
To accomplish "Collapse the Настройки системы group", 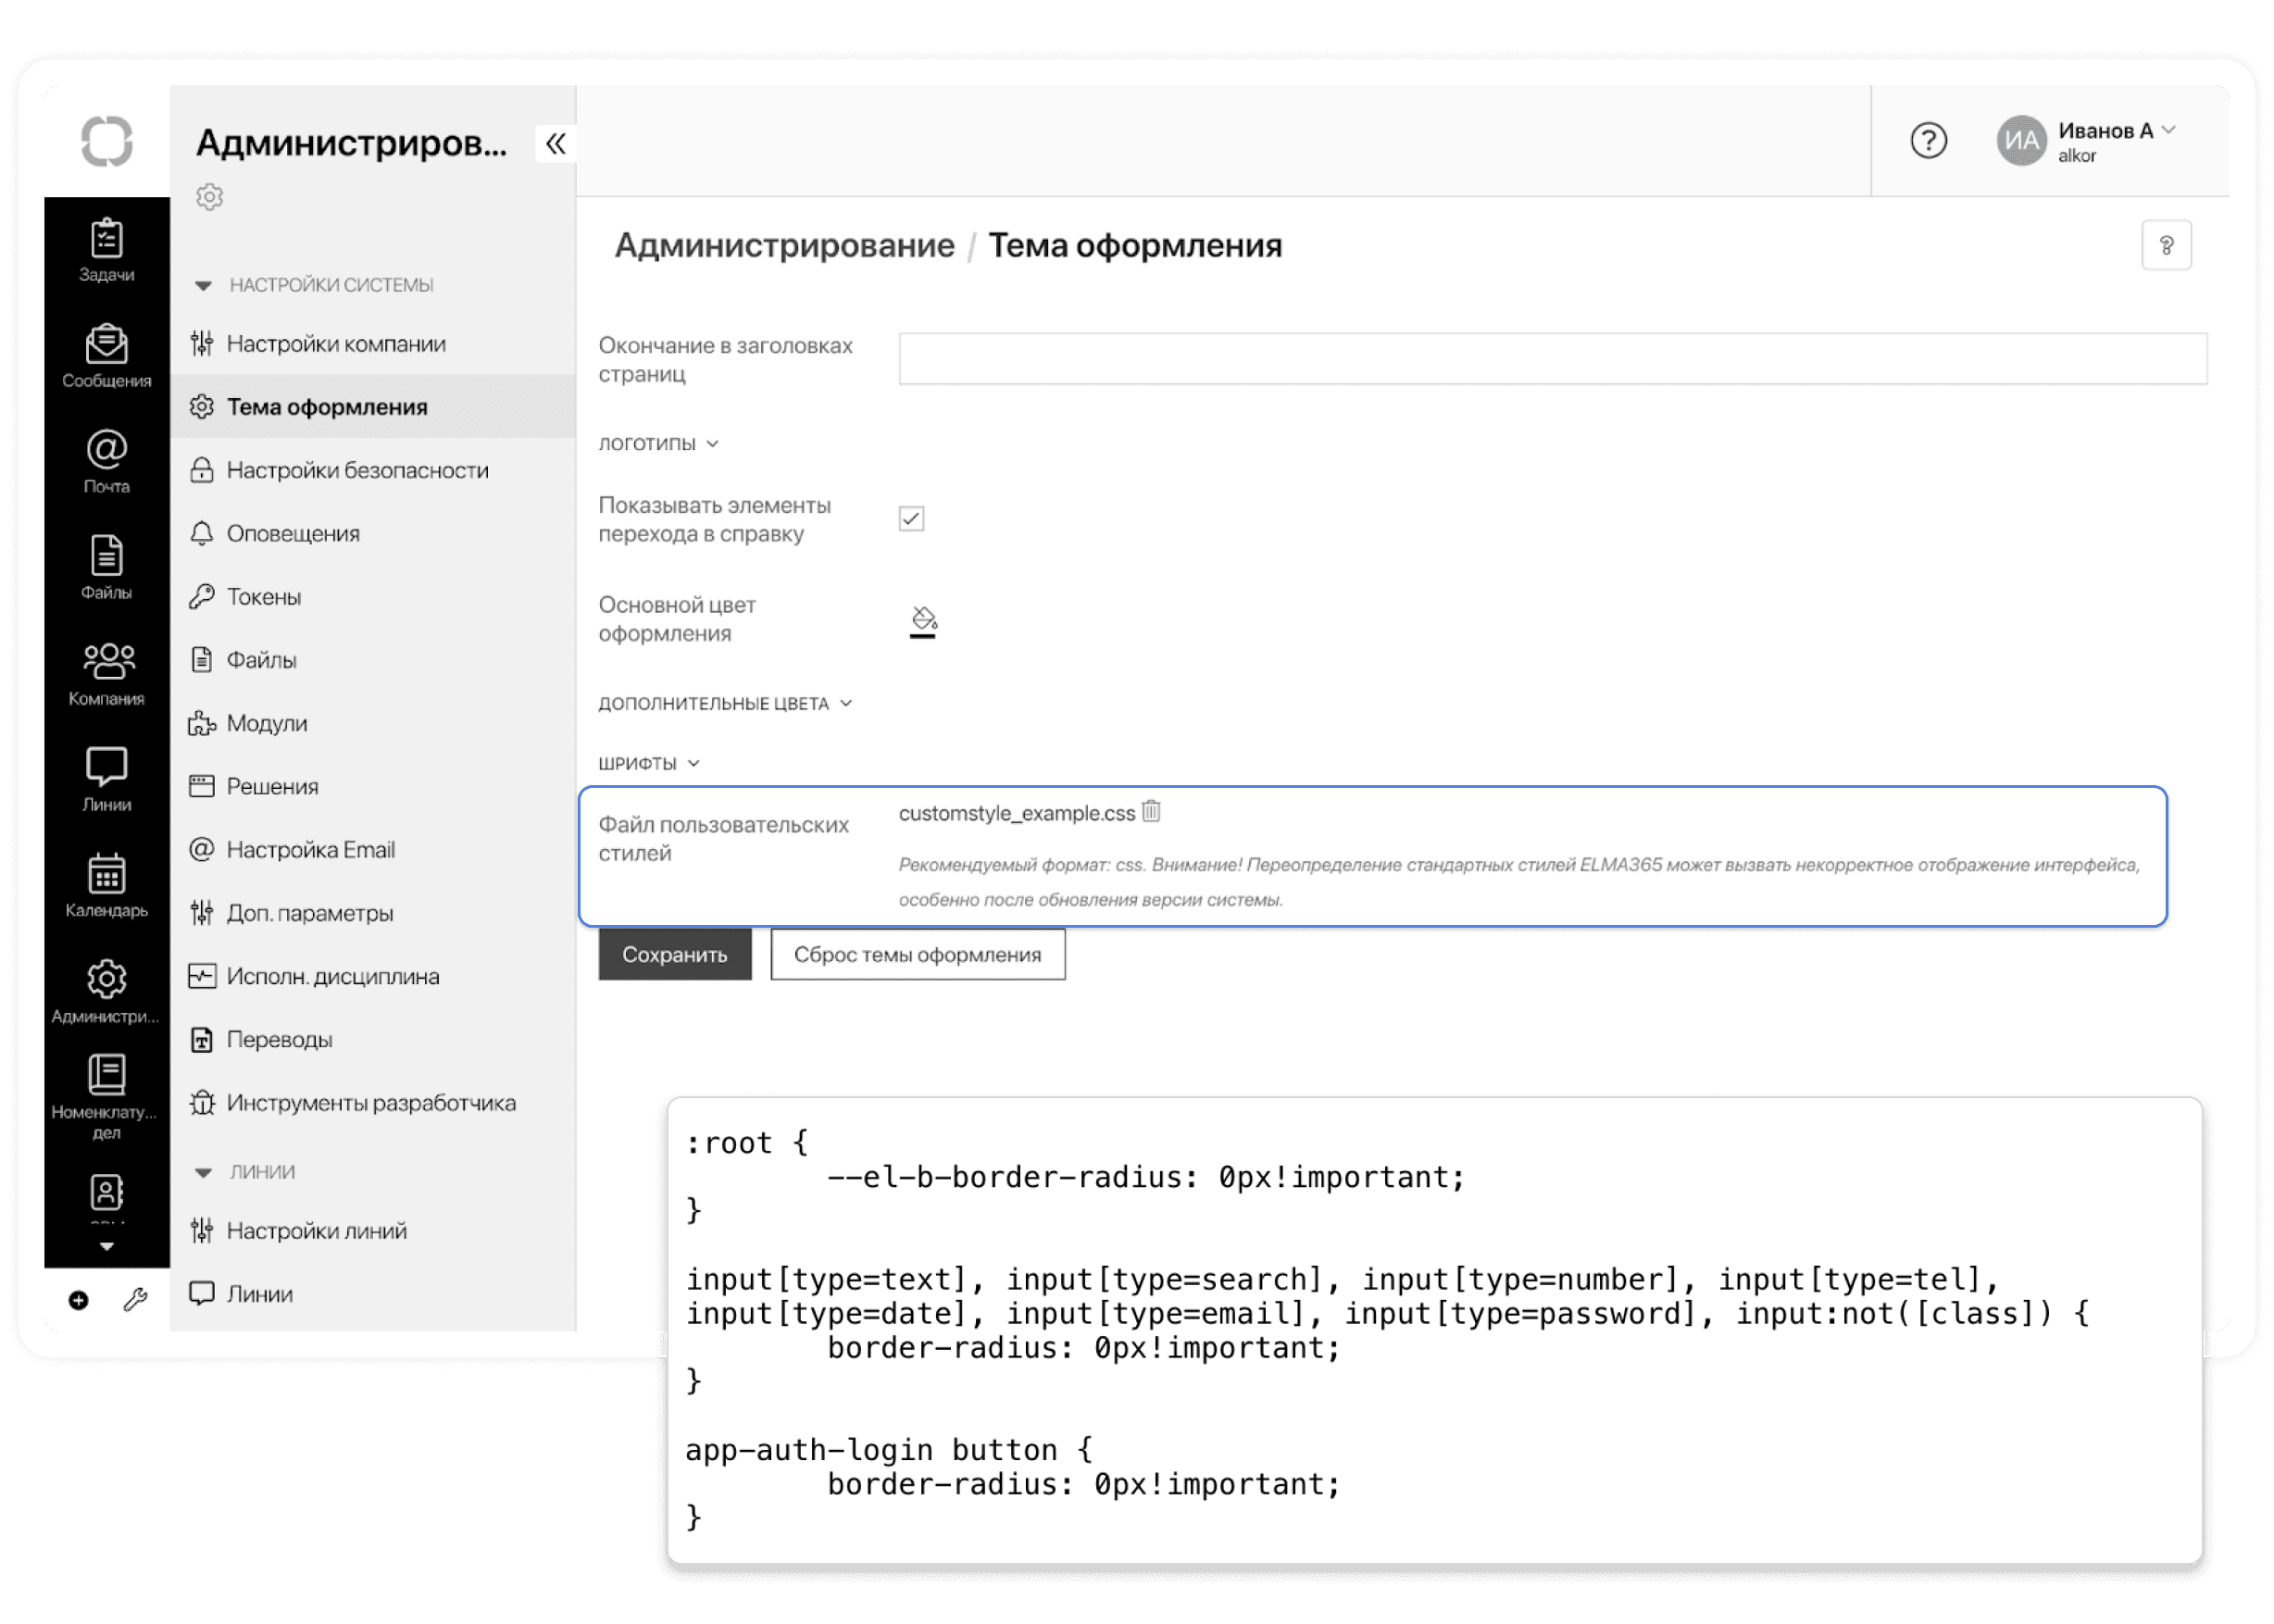I will click(x=203, y=286).
